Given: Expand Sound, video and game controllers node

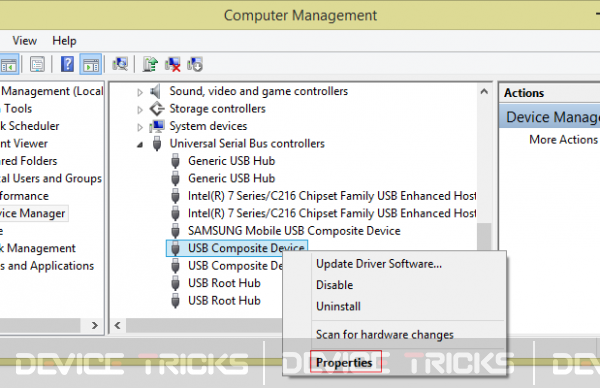Looking at the screenshot, I should (x=140, y=92).
